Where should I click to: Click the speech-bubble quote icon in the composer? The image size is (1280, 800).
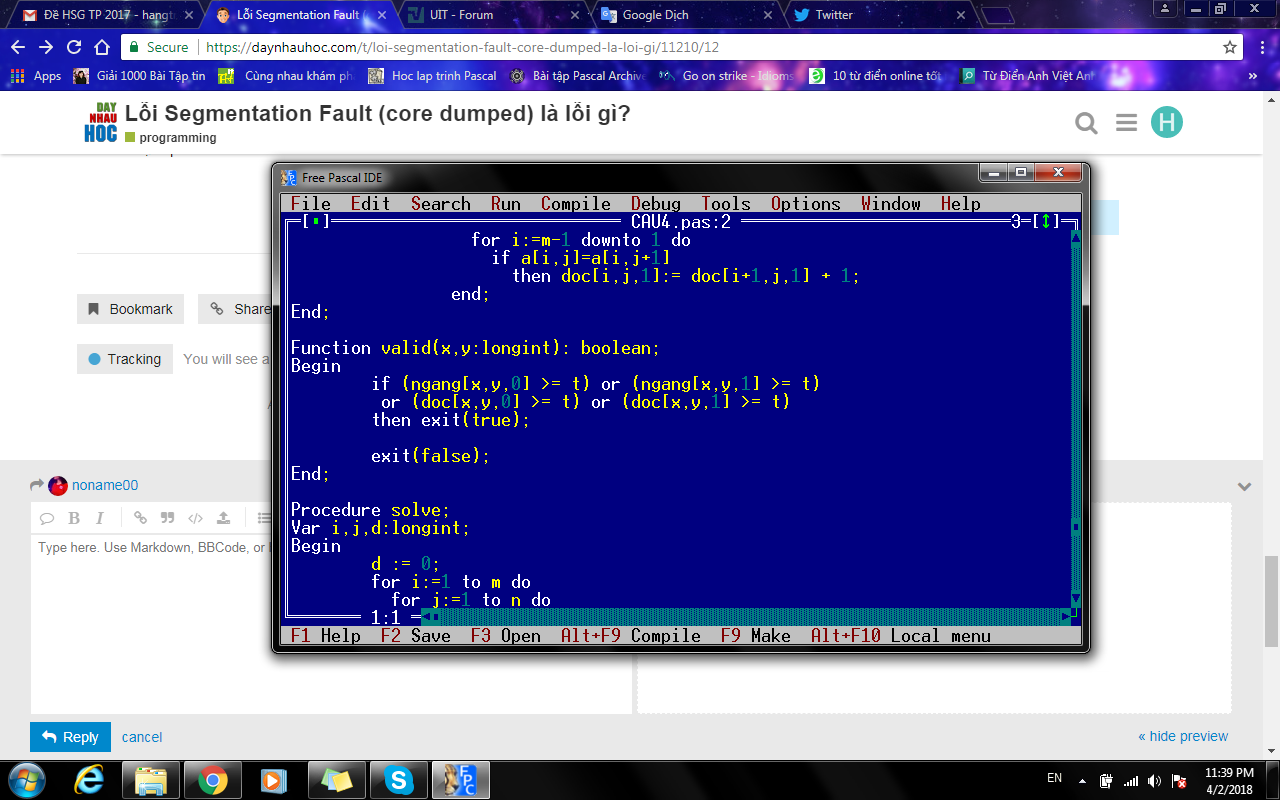[x=48, y=517]
